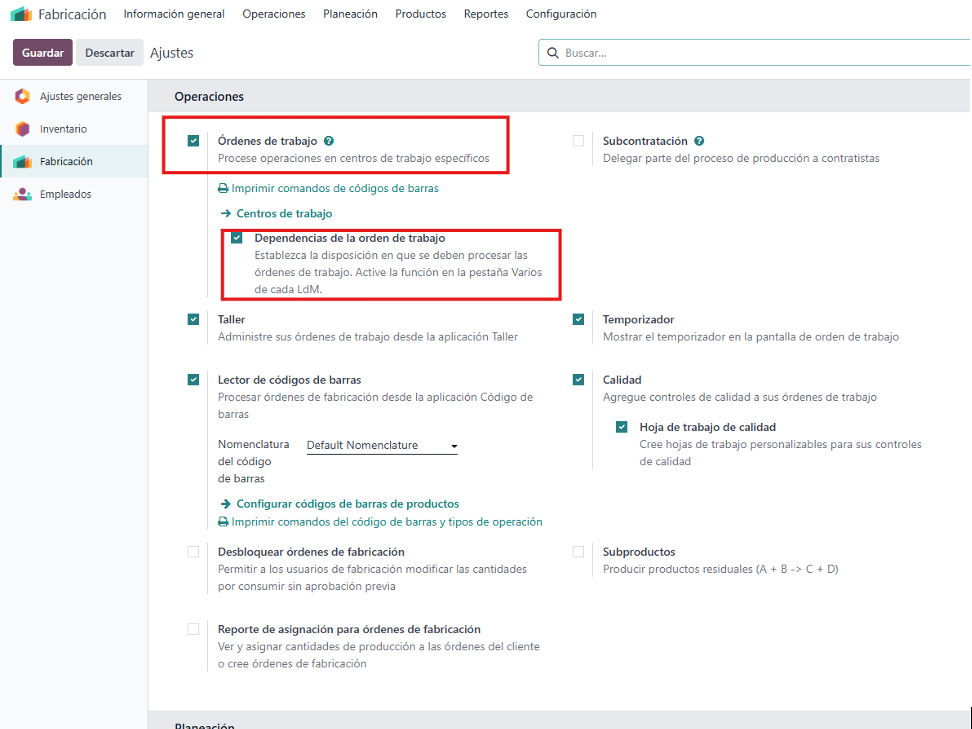The image size is (972, 729).
Task: Click the Operaciones section heading
Action: 209,97
